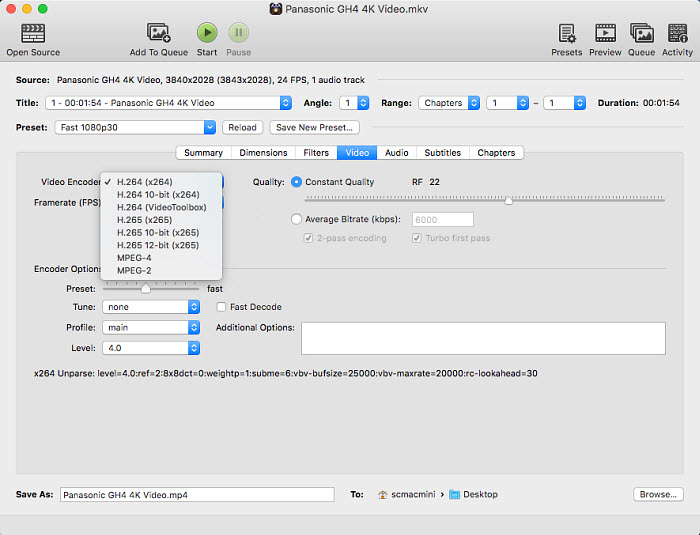Click the Desktop folder icon in destination path
700x535 pixels.
tap(454, 494)
